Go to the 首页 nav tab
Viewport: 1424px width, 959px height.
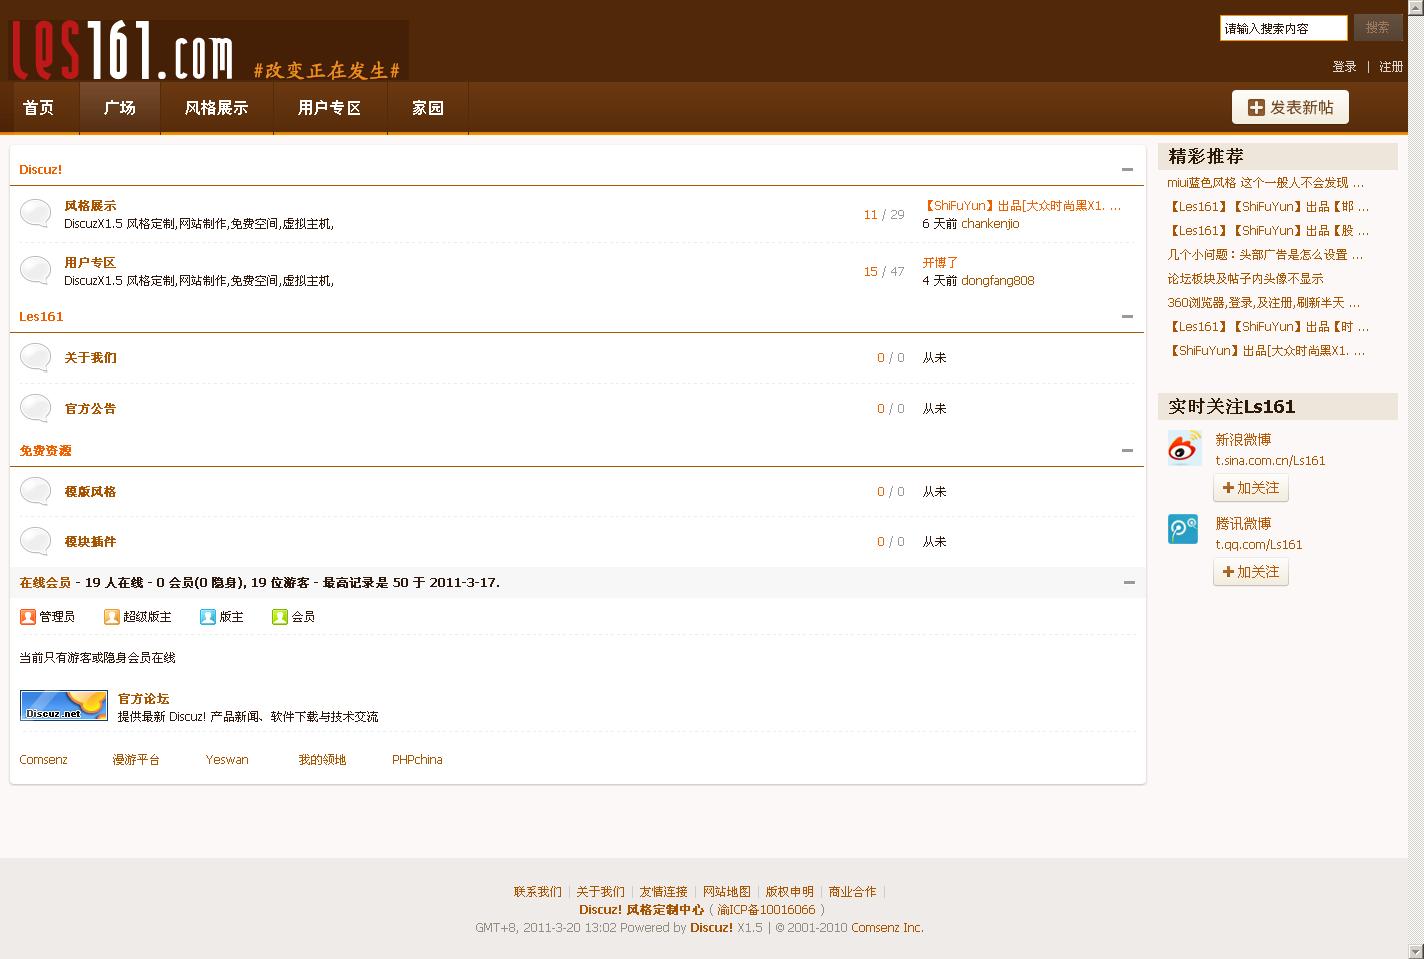click(39, 108)
